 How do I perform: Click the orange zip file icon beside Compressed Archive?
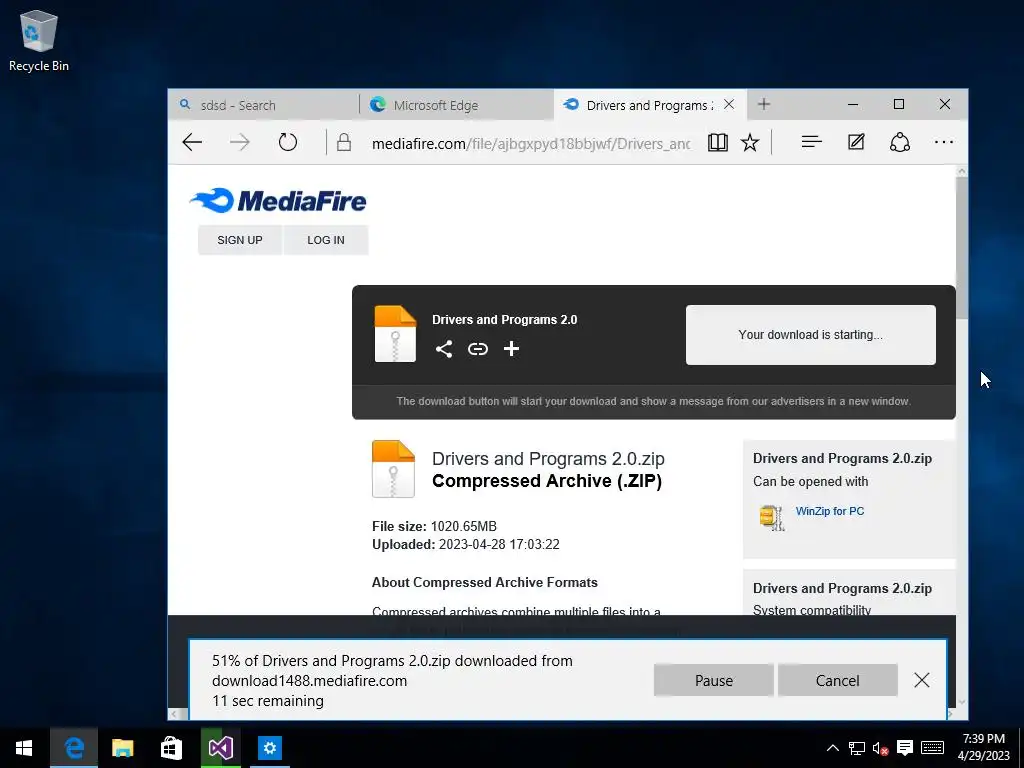(x=393, y=469)
